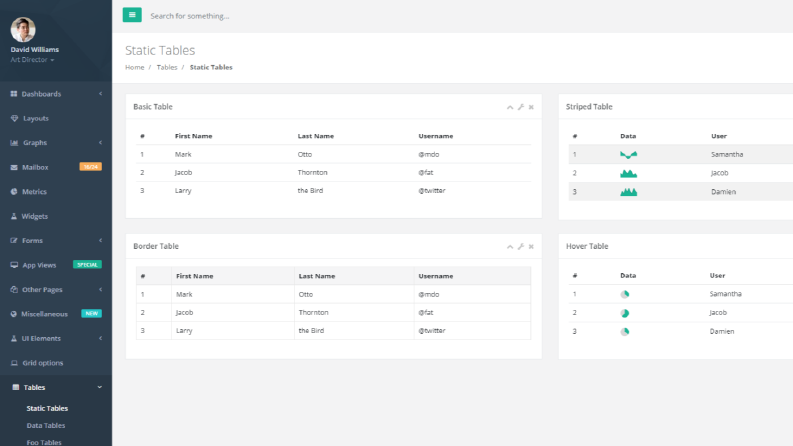
Task: Click the UI Elements flask icon
Action: (x=14, y=338)
